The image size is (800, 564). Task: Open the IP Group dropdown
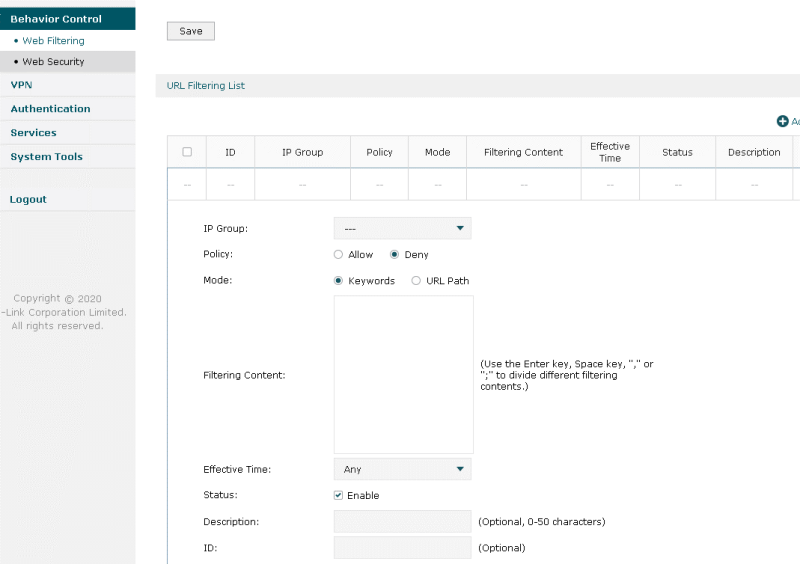coord(403,228)
